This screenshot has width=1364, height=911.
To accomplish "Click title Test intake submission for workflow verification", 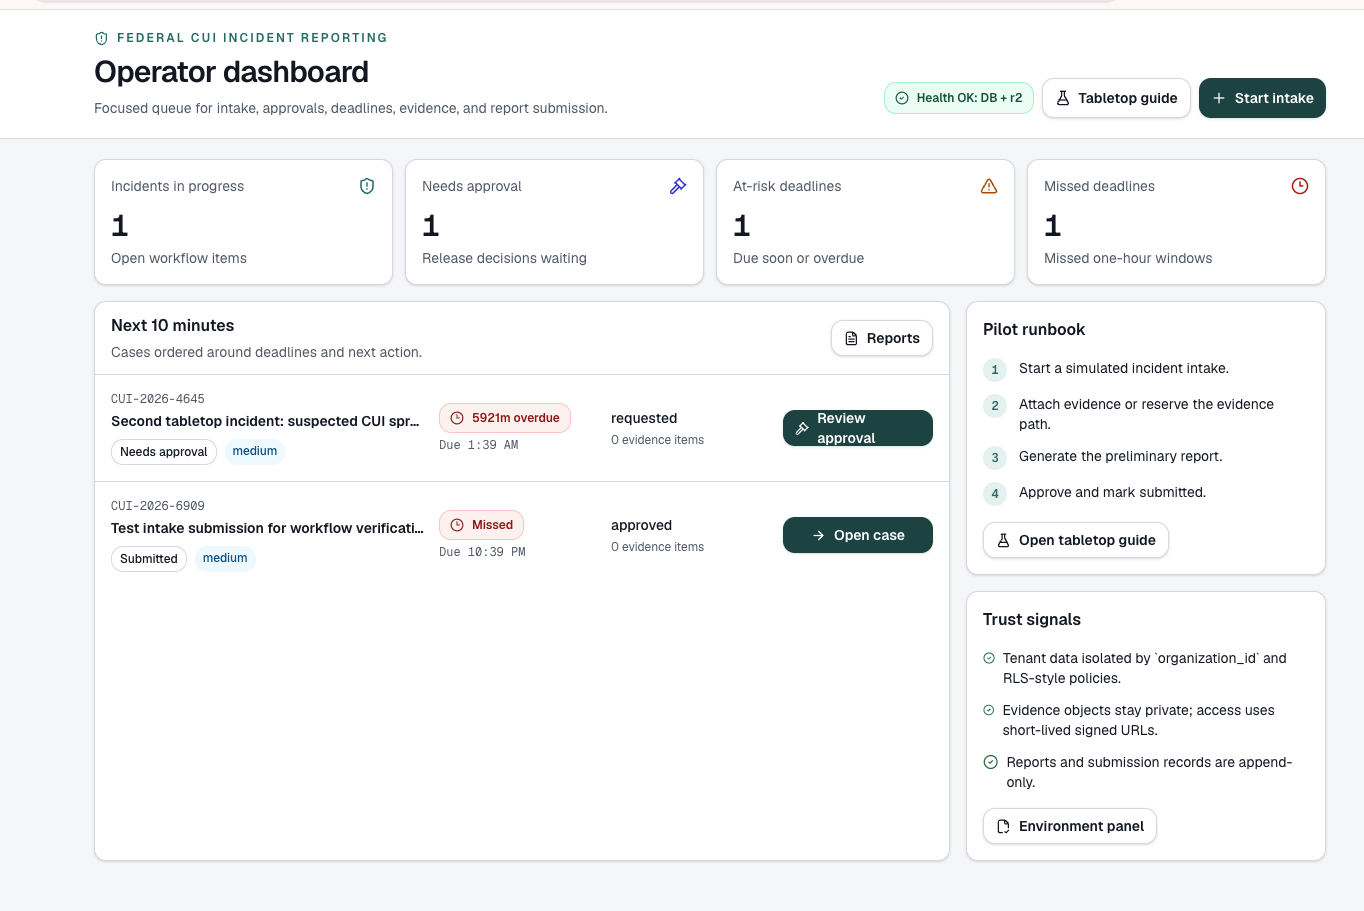I will (267, 528).
